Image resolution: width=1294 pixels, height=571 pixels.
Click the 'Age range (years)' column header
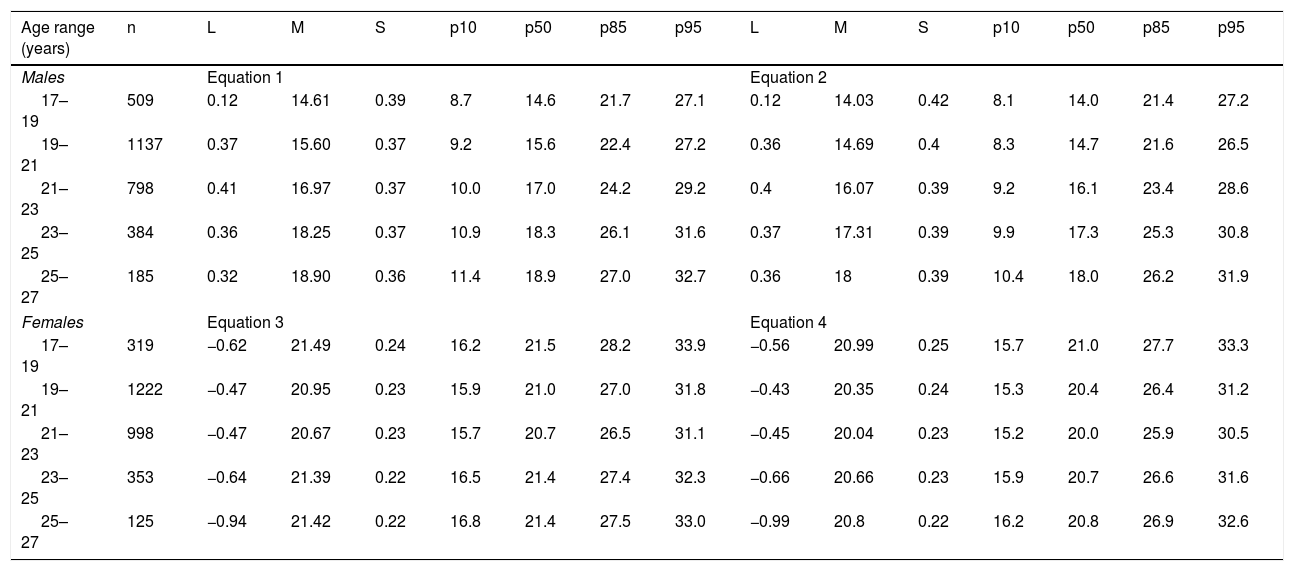58,38
